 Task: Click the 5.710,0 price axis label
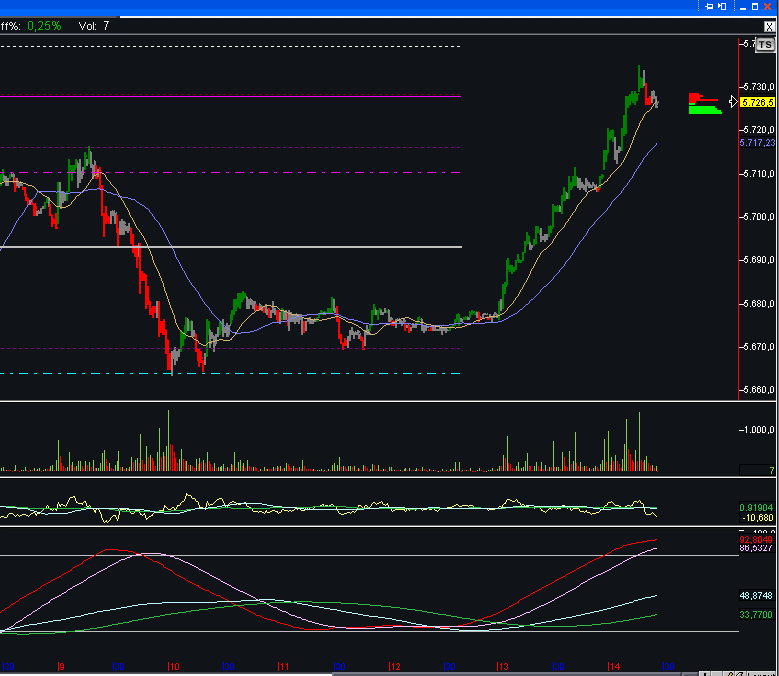click(x=759, y=174)
